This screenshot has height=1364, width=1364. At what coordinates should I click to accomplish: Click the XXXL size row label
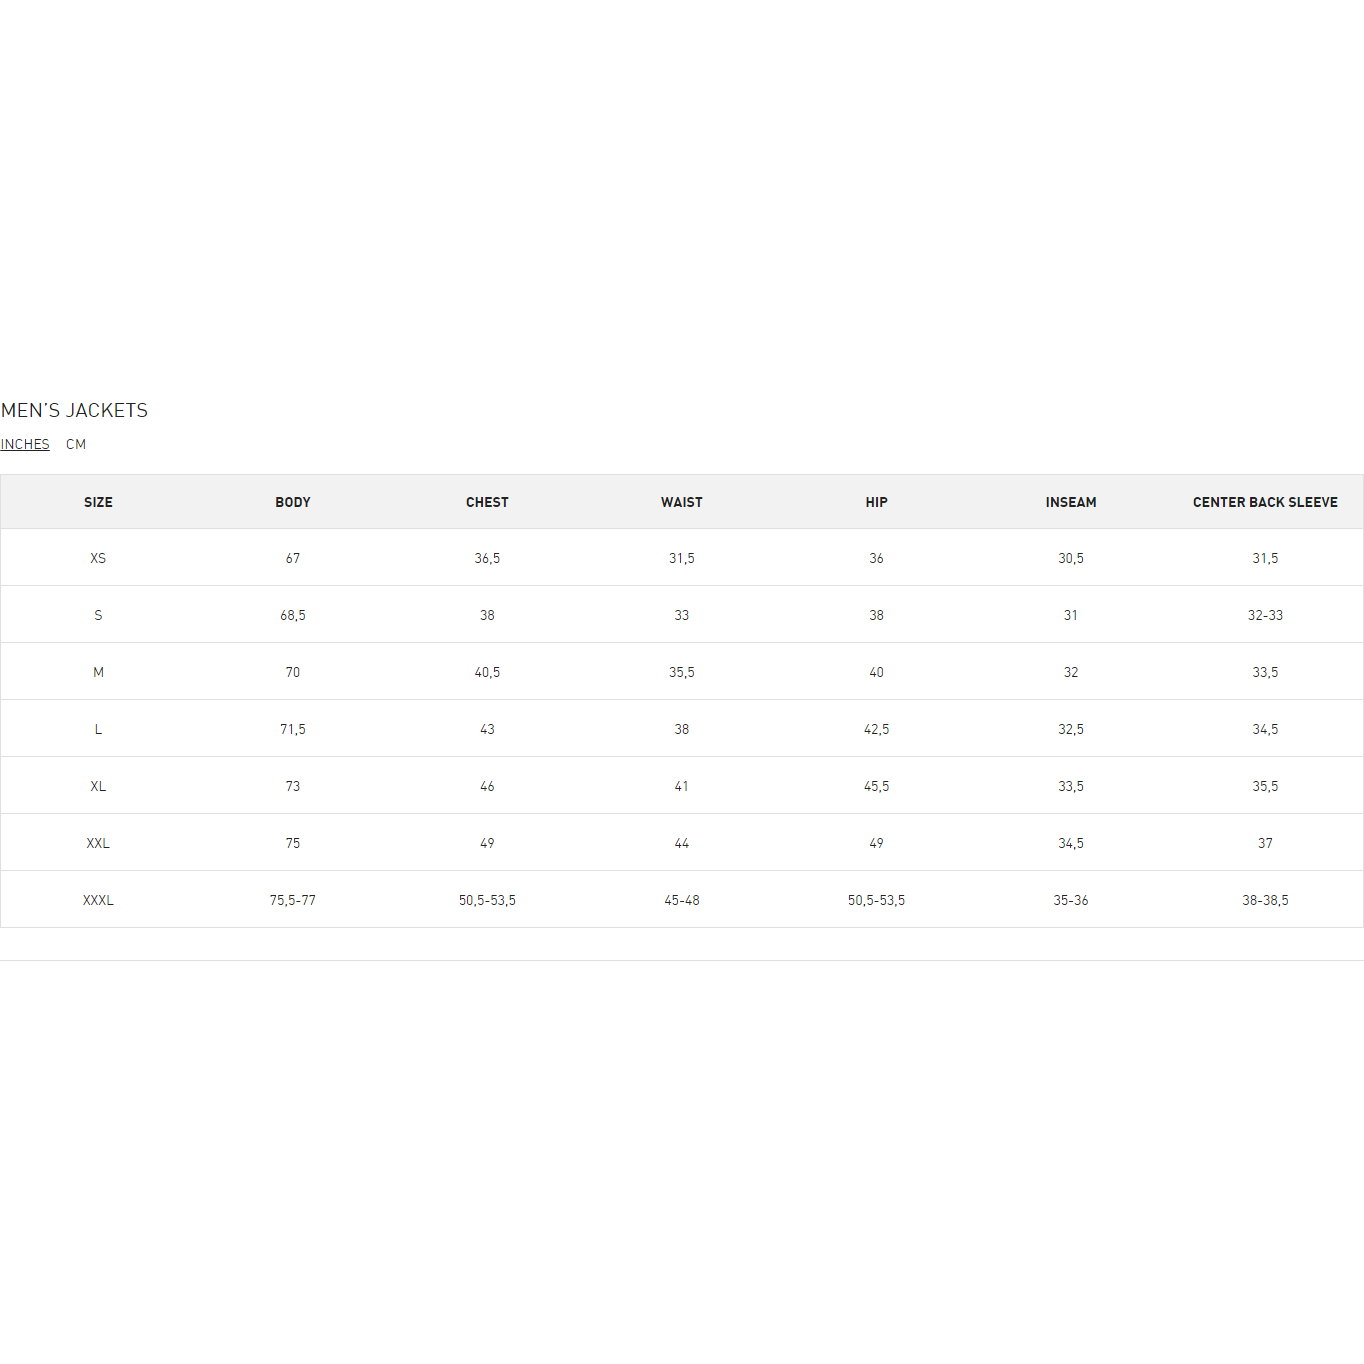click(98, 900)
